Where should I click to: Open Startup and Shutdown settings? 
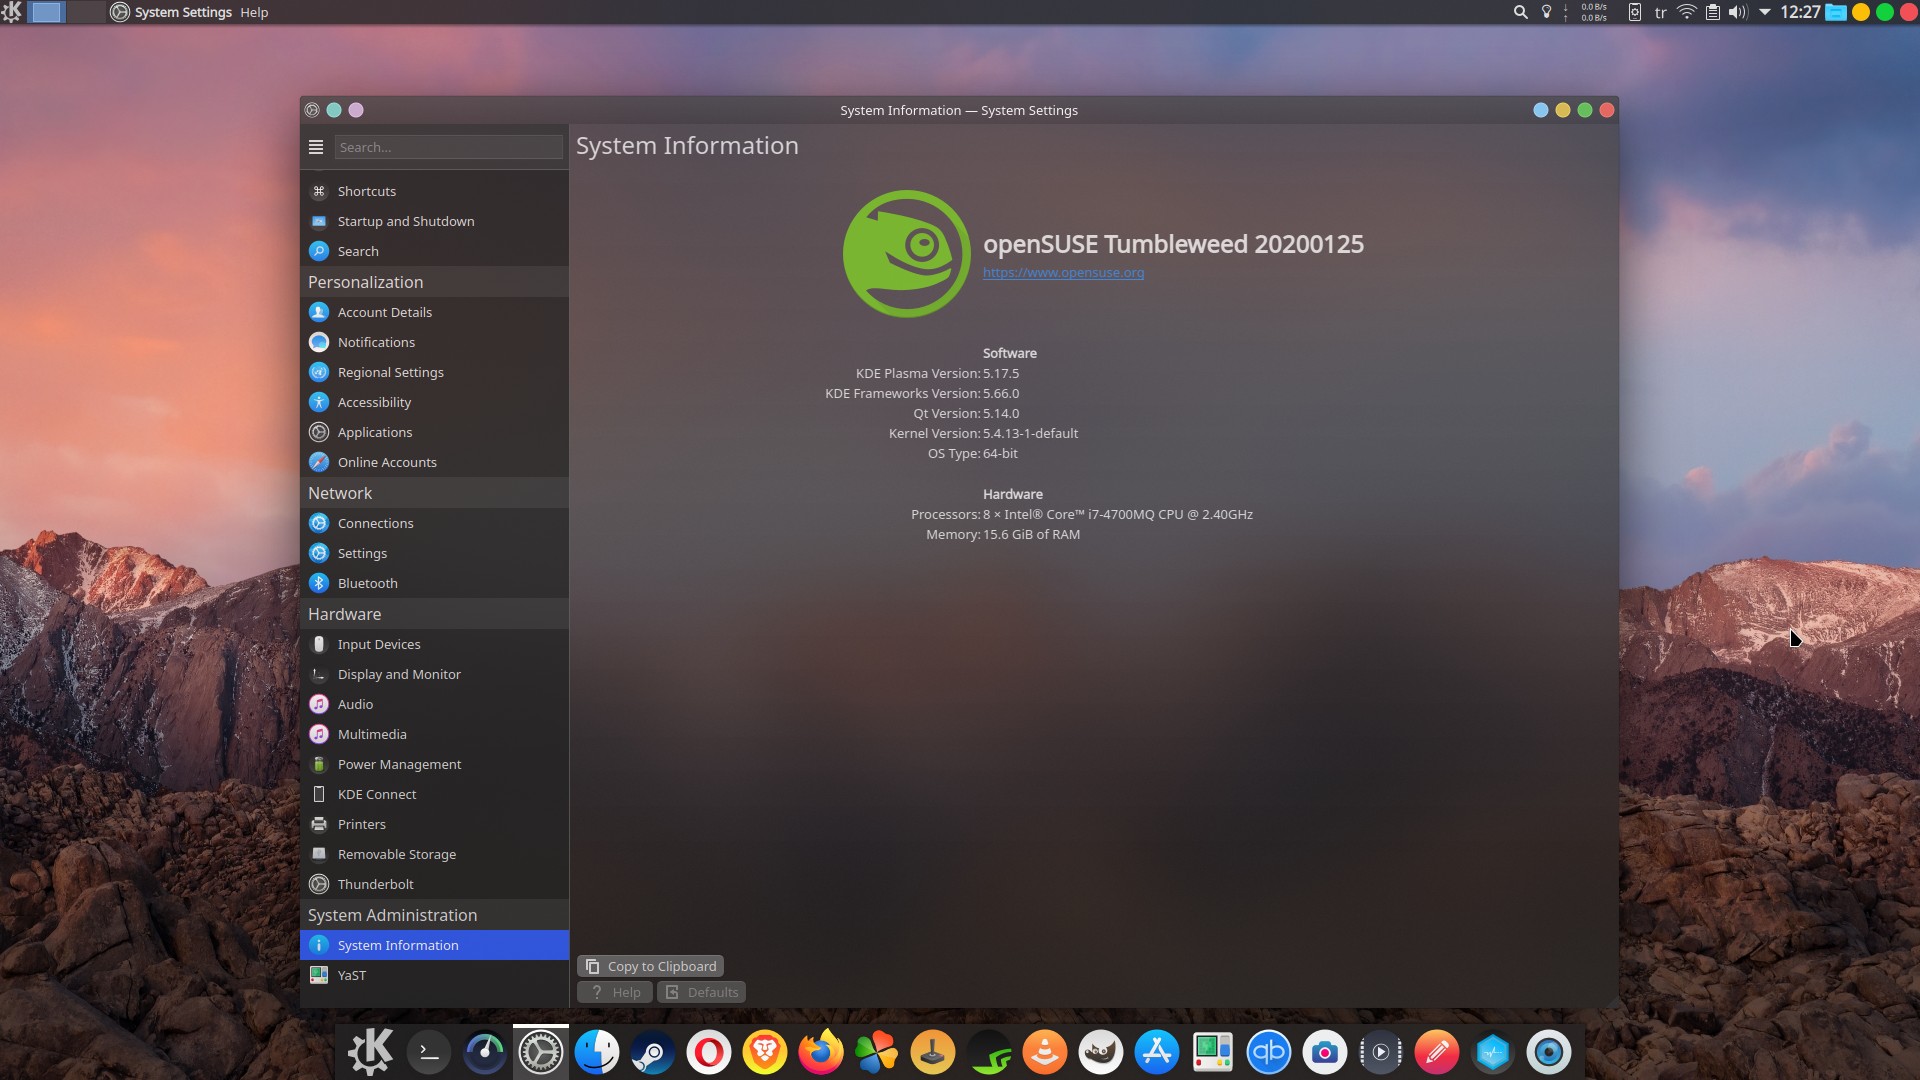click(434, 221)
